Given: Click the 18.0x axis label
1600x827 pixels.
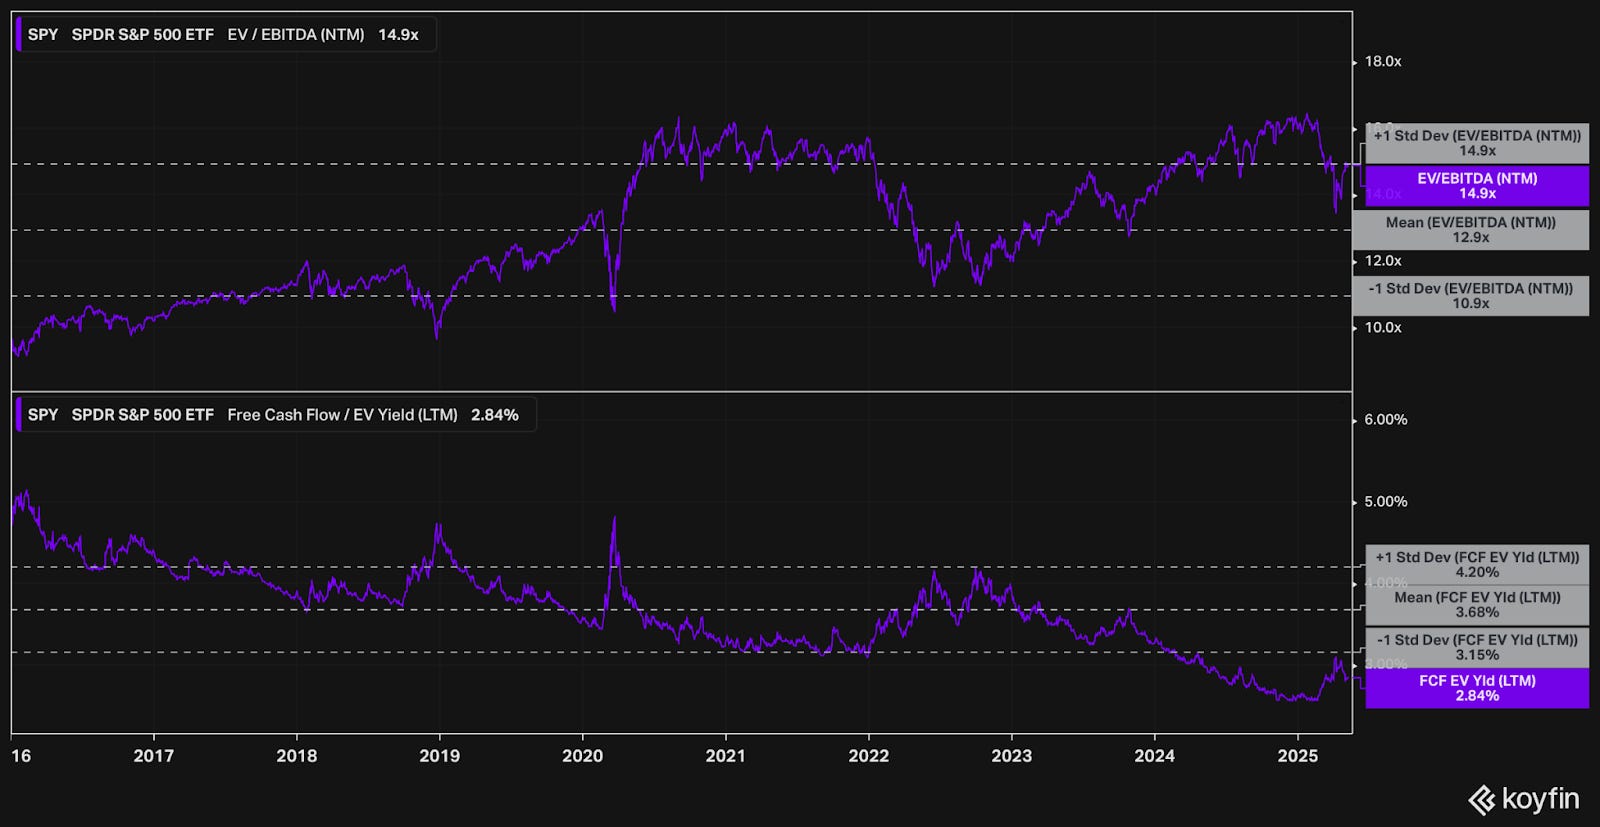Looking at the screenshot, I should [x=1383, y=62].
